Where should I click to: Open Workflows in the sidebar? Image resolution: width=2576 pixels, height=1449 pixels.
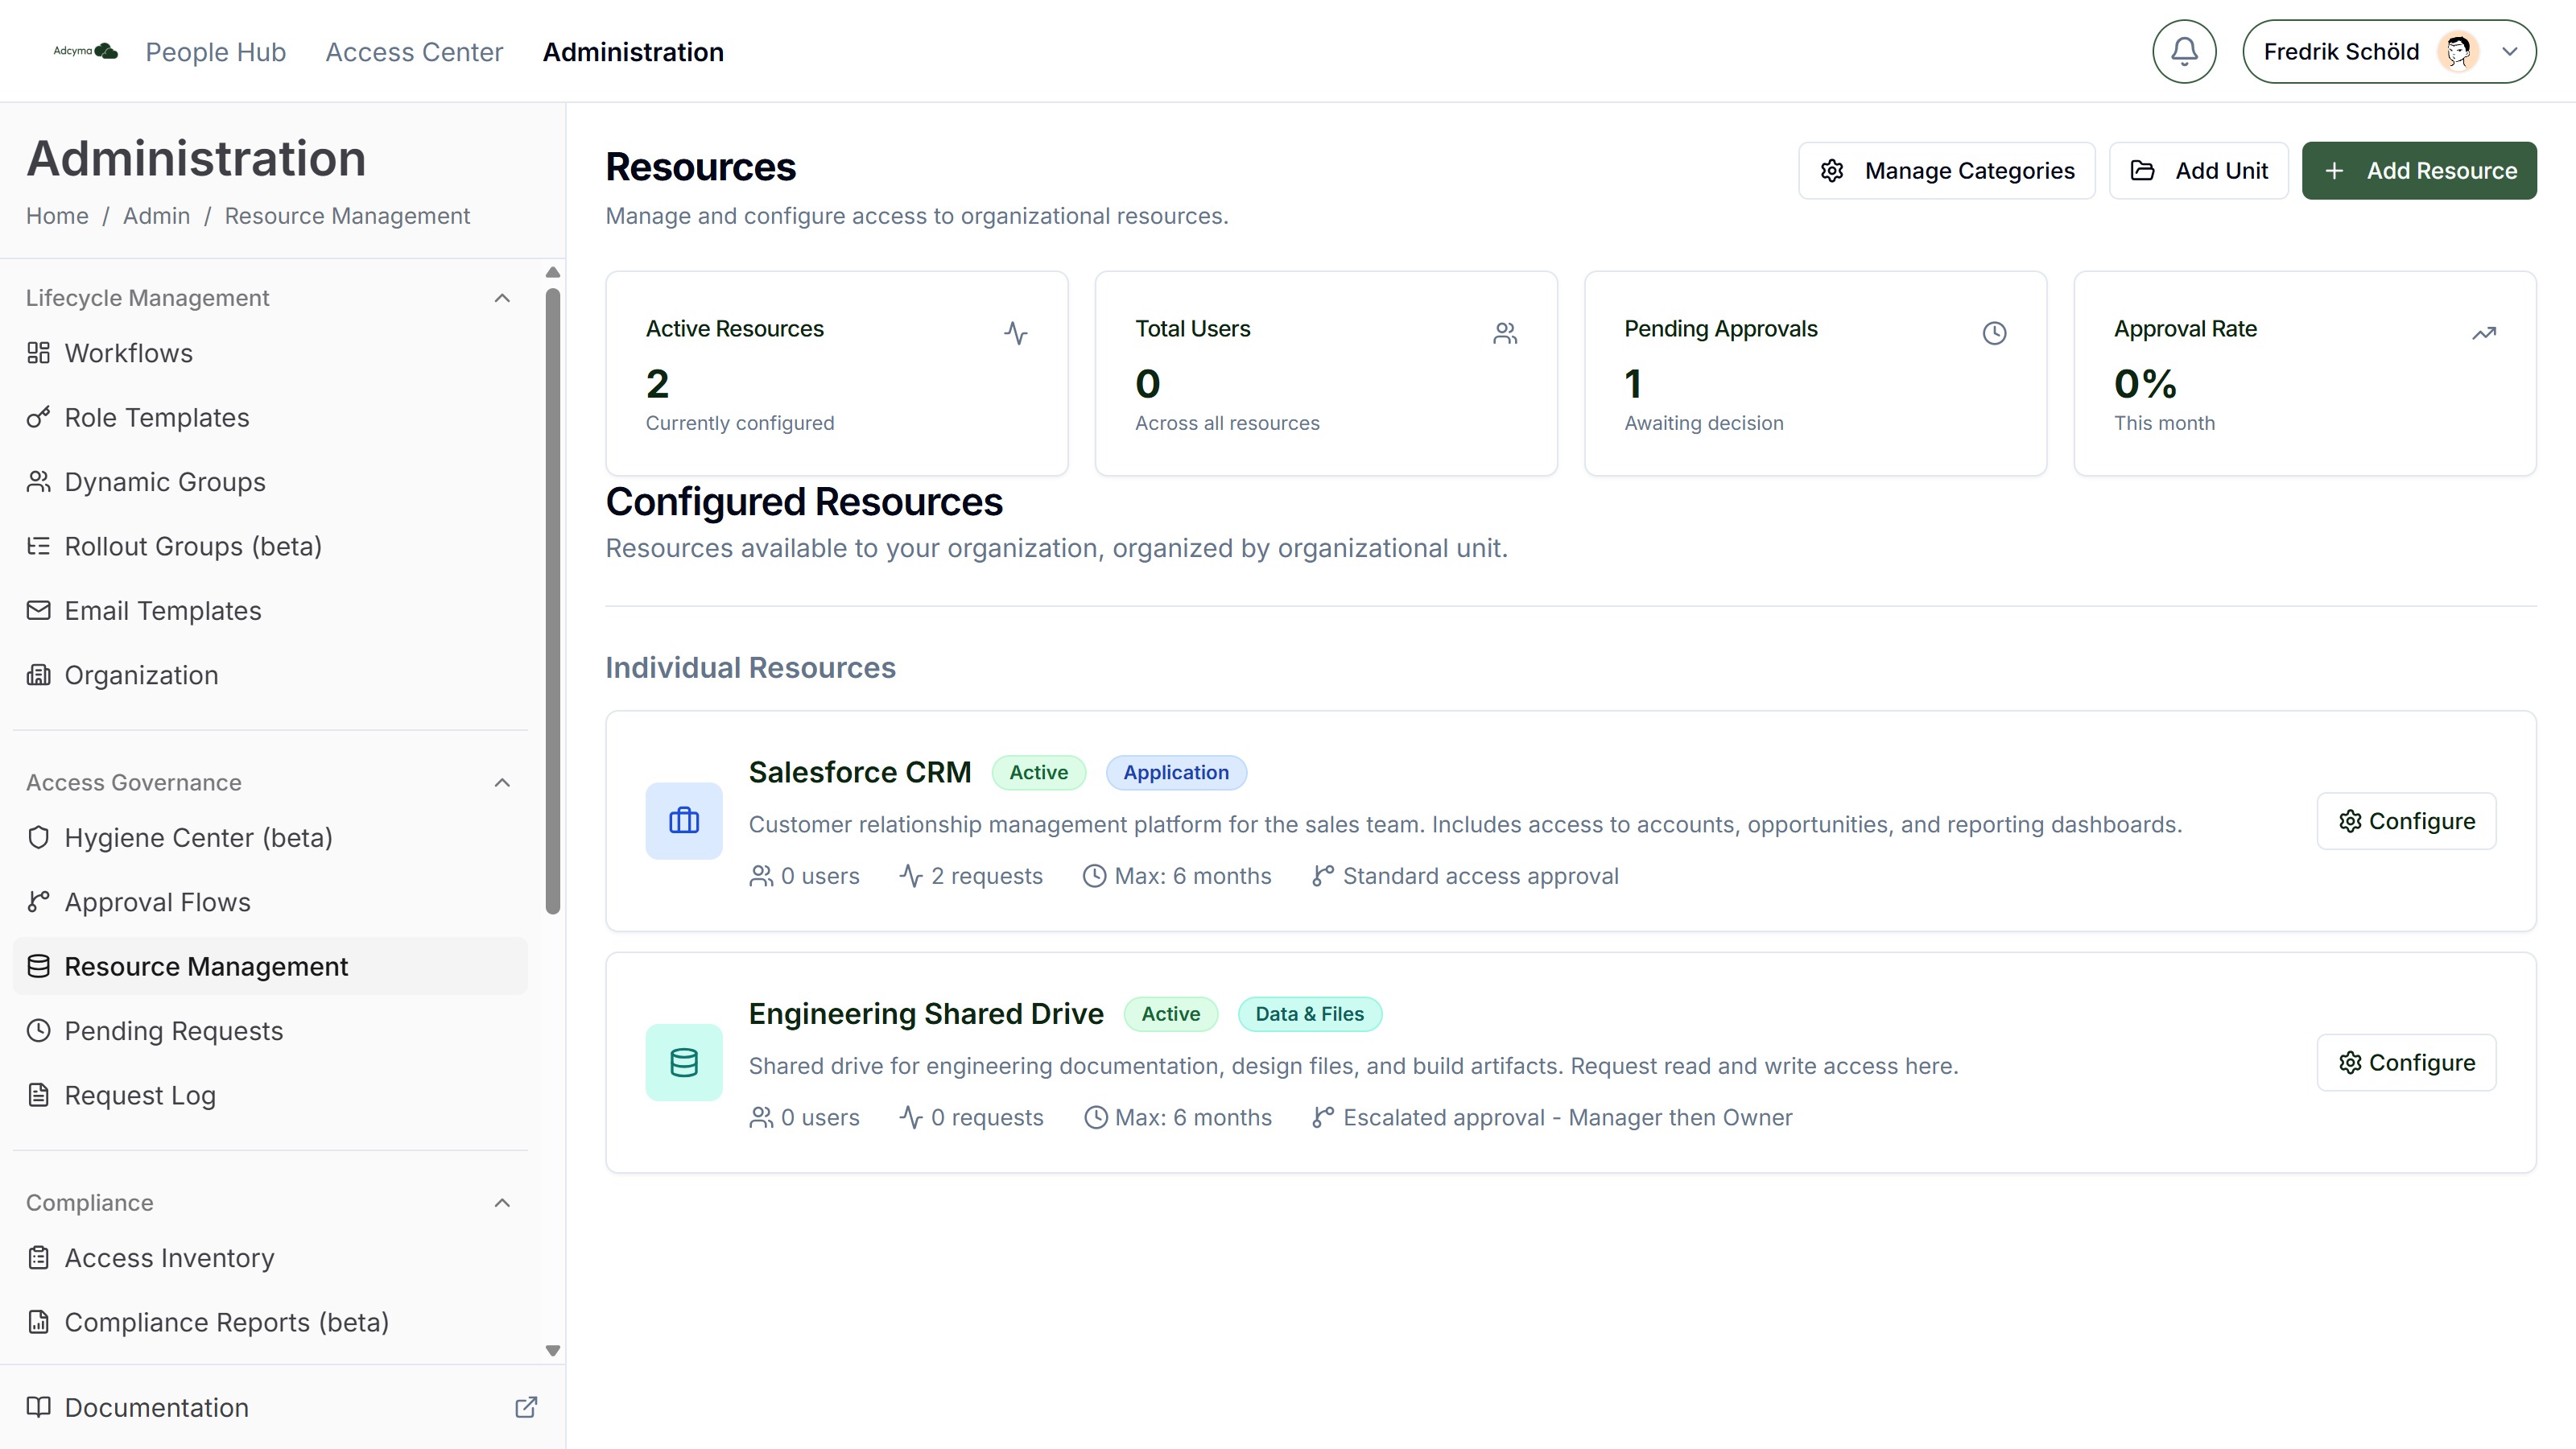(x=270, y=353)
